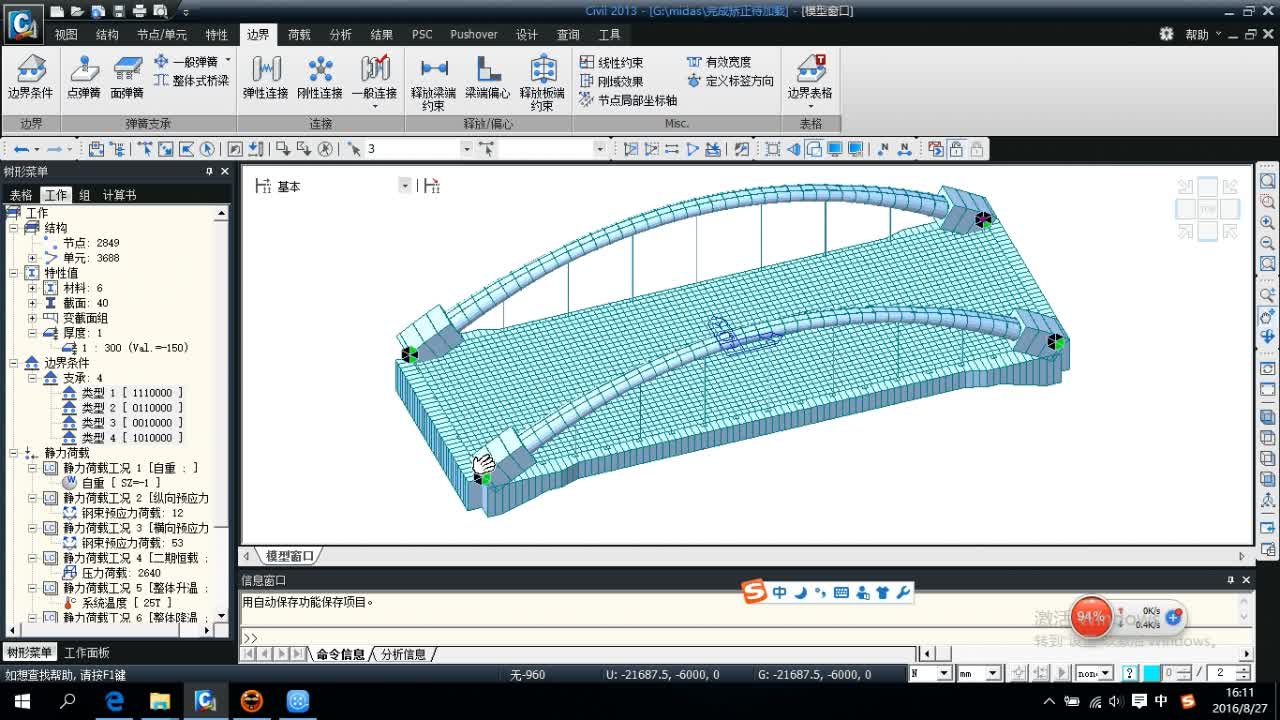
Task: Open the 一般弹簧 dropdown arrow
Action: pos(227,61)
